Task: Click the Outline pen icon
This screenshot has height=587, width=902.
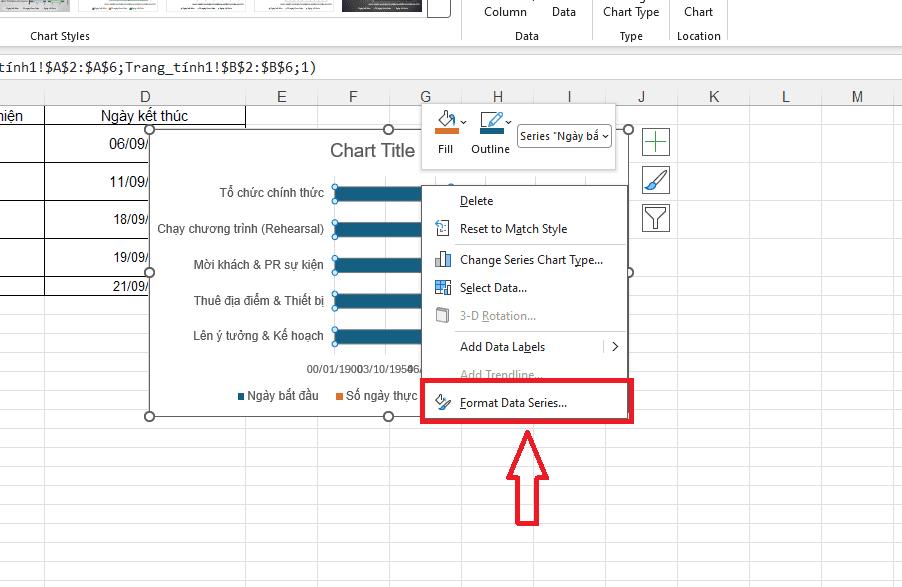Action: tap(492, 123)
